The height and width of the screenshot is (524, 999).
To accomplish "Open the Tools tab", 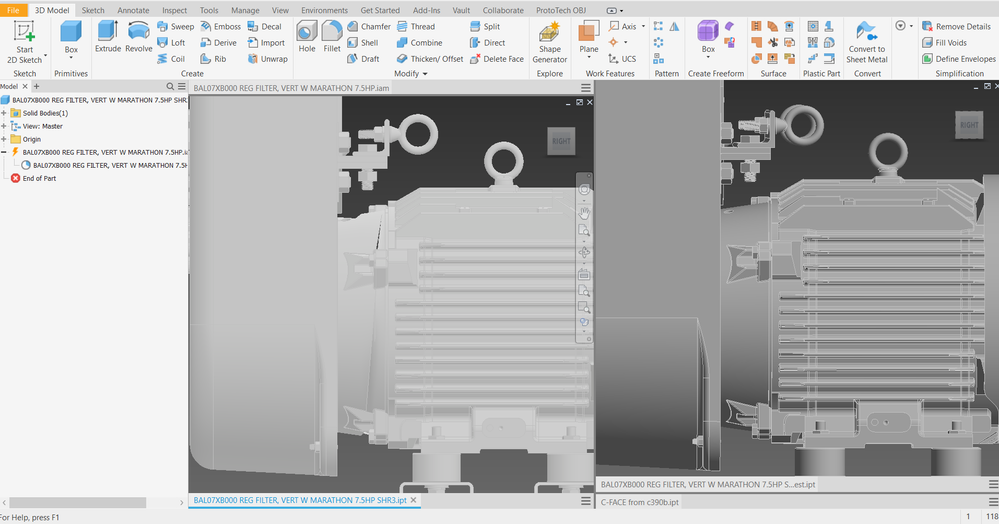I will [209, 10].
